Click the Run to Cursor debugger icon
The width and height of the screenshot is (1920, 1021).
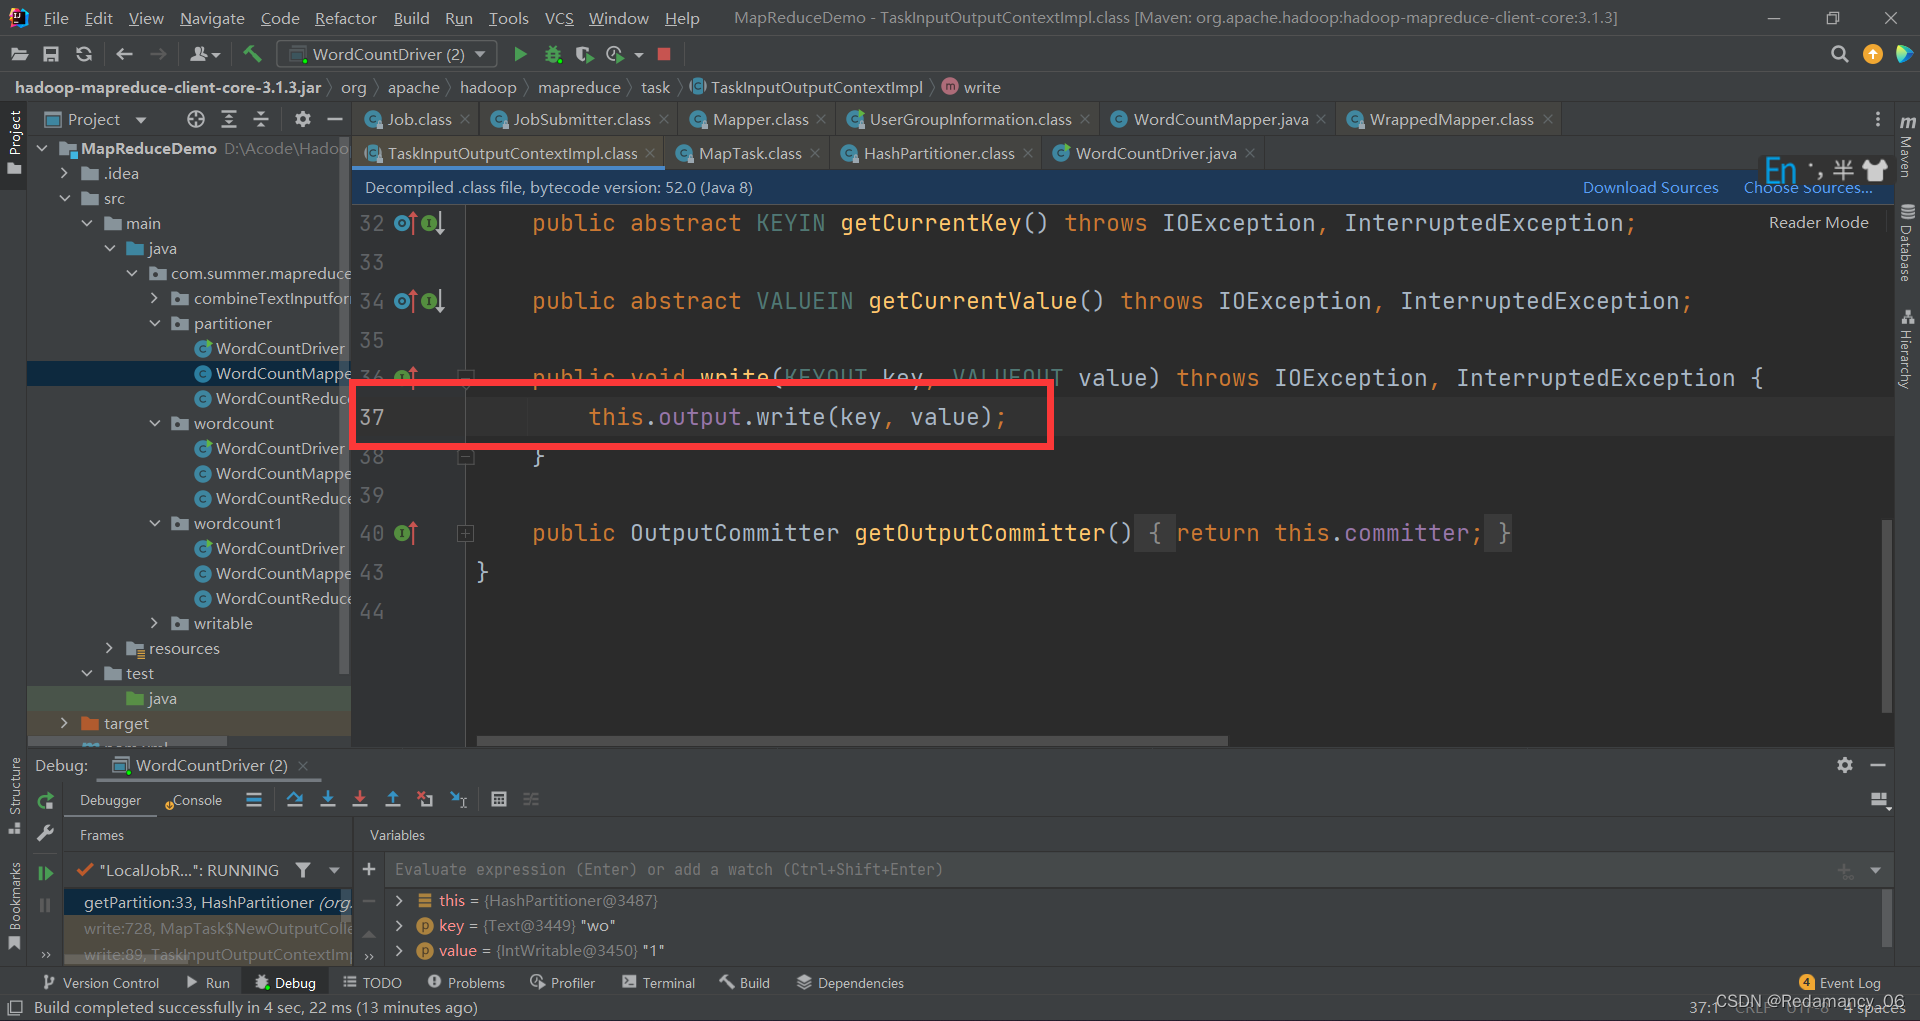point(459,799)
